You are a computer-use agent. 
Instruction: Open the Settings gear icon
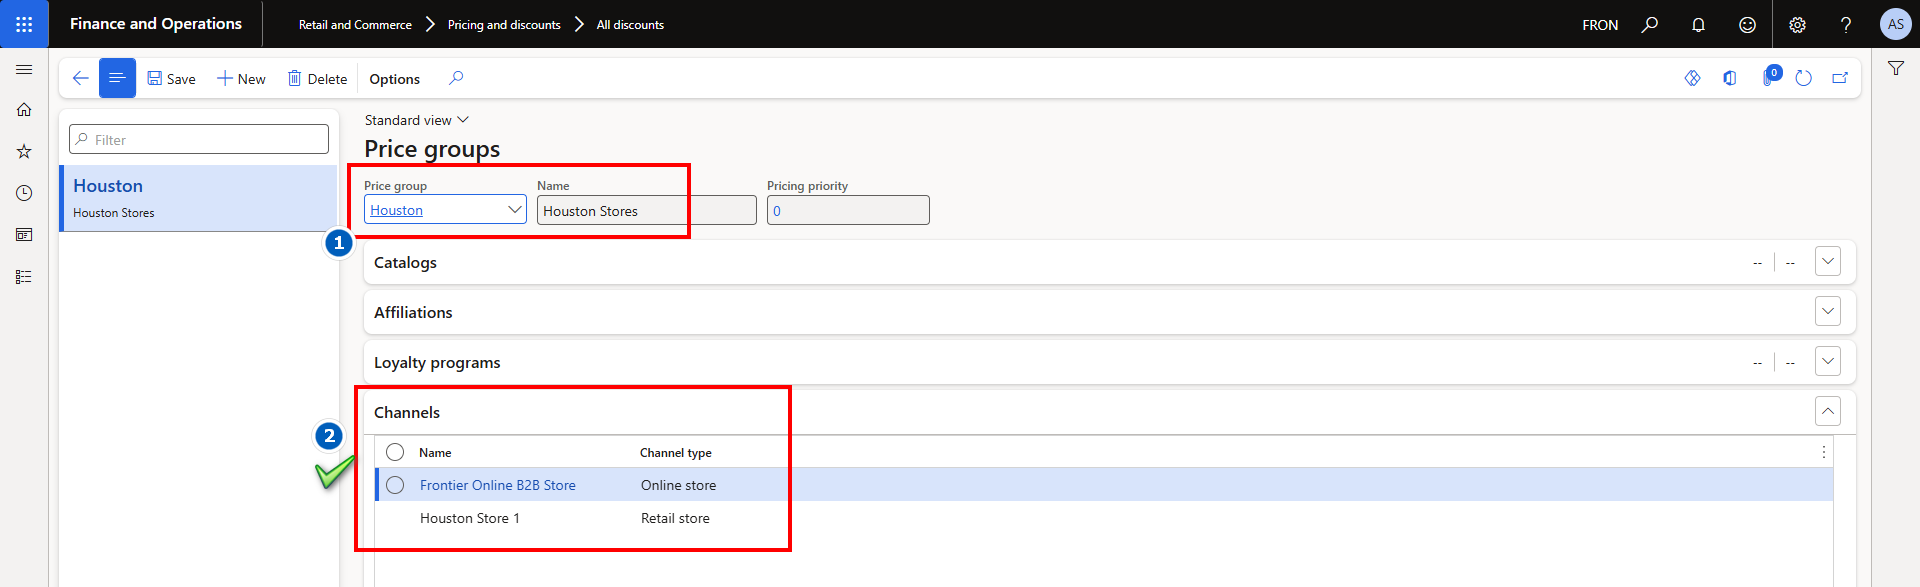1797,25
